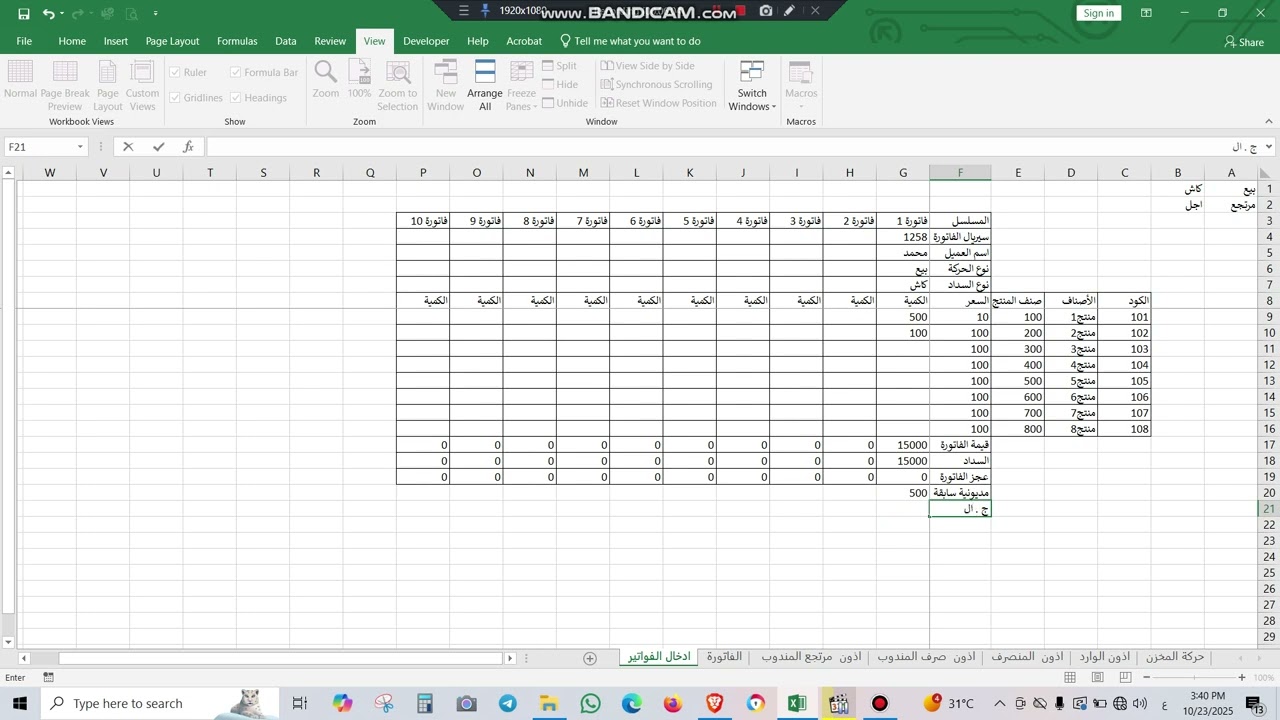Open the Developer ribbon tab
The width and height of the screenshot is (1280, 720).
click(426, 41)
